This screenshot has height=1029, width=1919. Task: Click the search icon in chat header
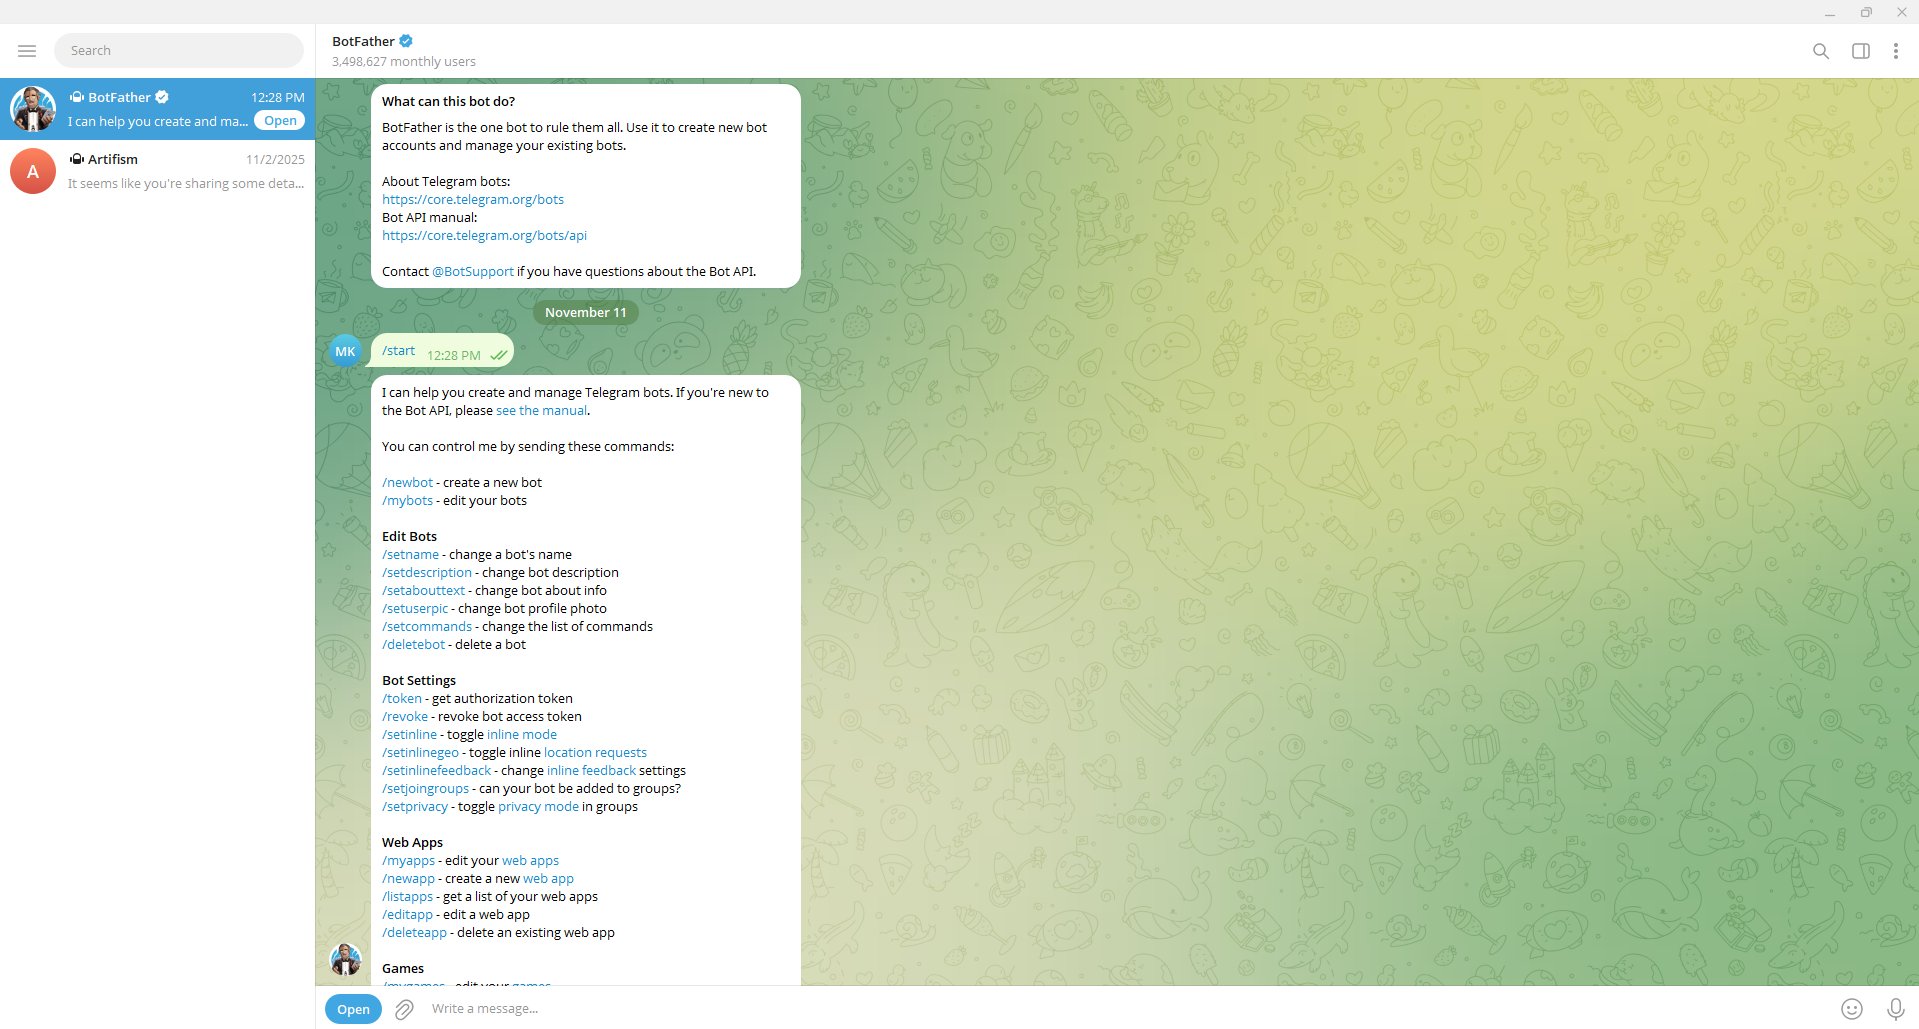[1820, 51]
